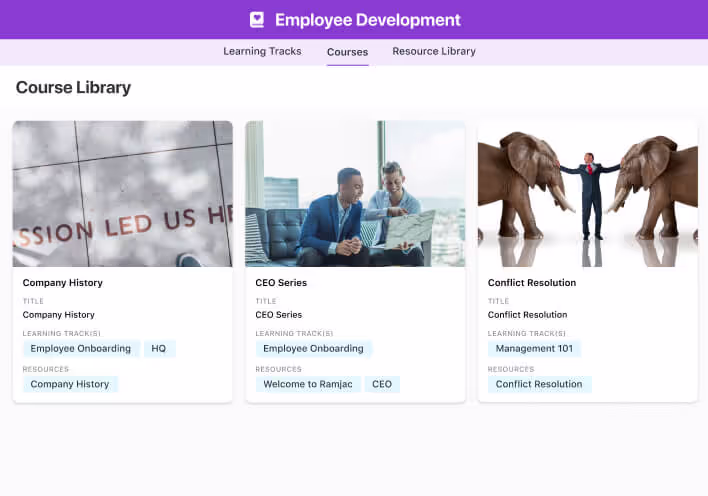Open the Welcome to Ramjac resource tag

point(306,384)
